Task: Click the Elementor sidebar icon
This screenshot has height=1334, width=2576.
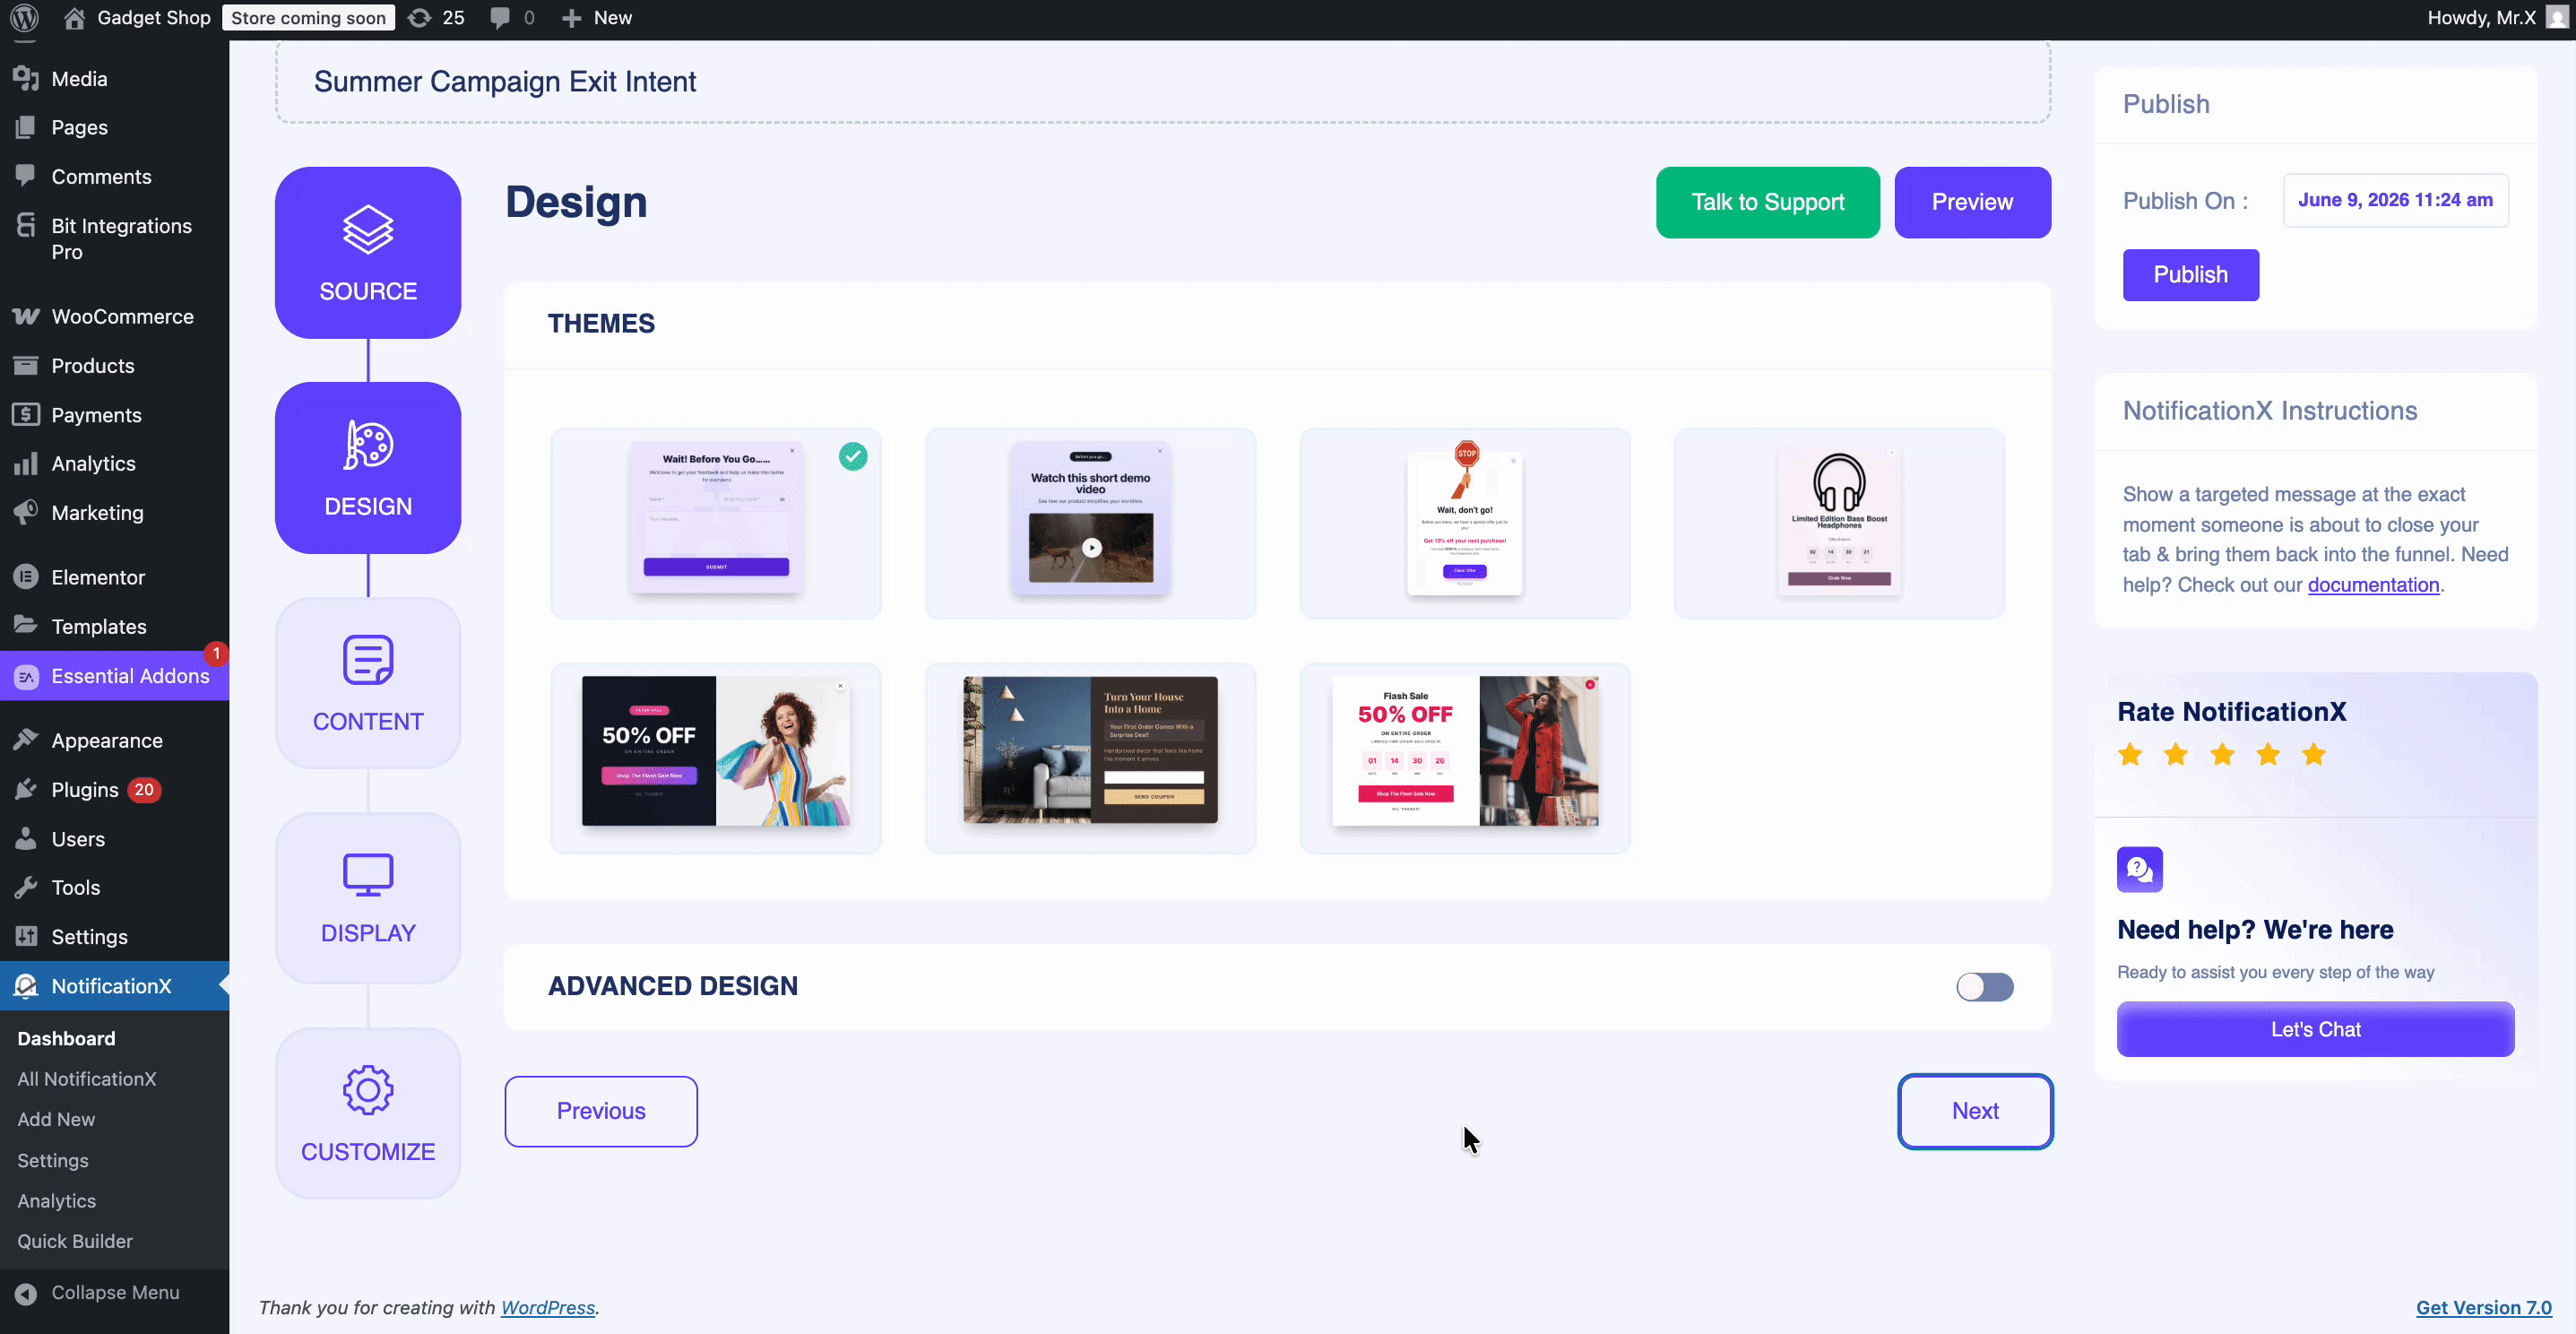Action: coord(26,577)
